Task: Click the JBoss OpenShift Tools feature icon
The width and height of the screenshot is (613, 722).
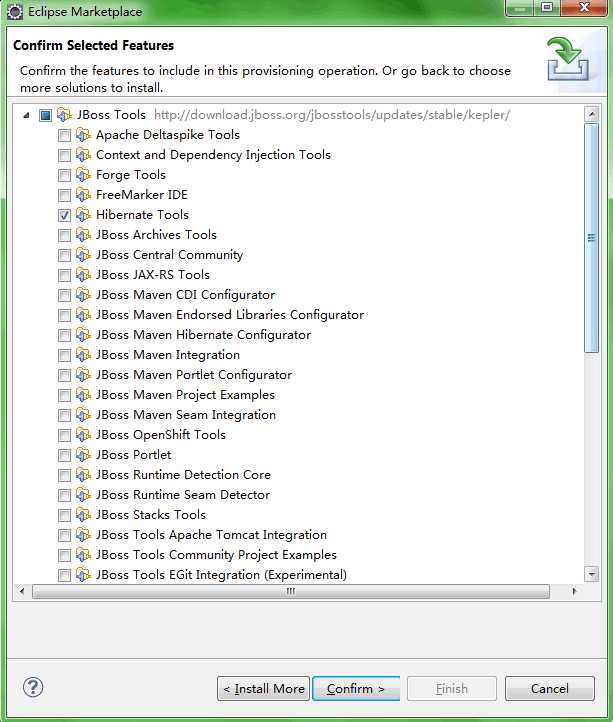Action: (x=83, y=435)
